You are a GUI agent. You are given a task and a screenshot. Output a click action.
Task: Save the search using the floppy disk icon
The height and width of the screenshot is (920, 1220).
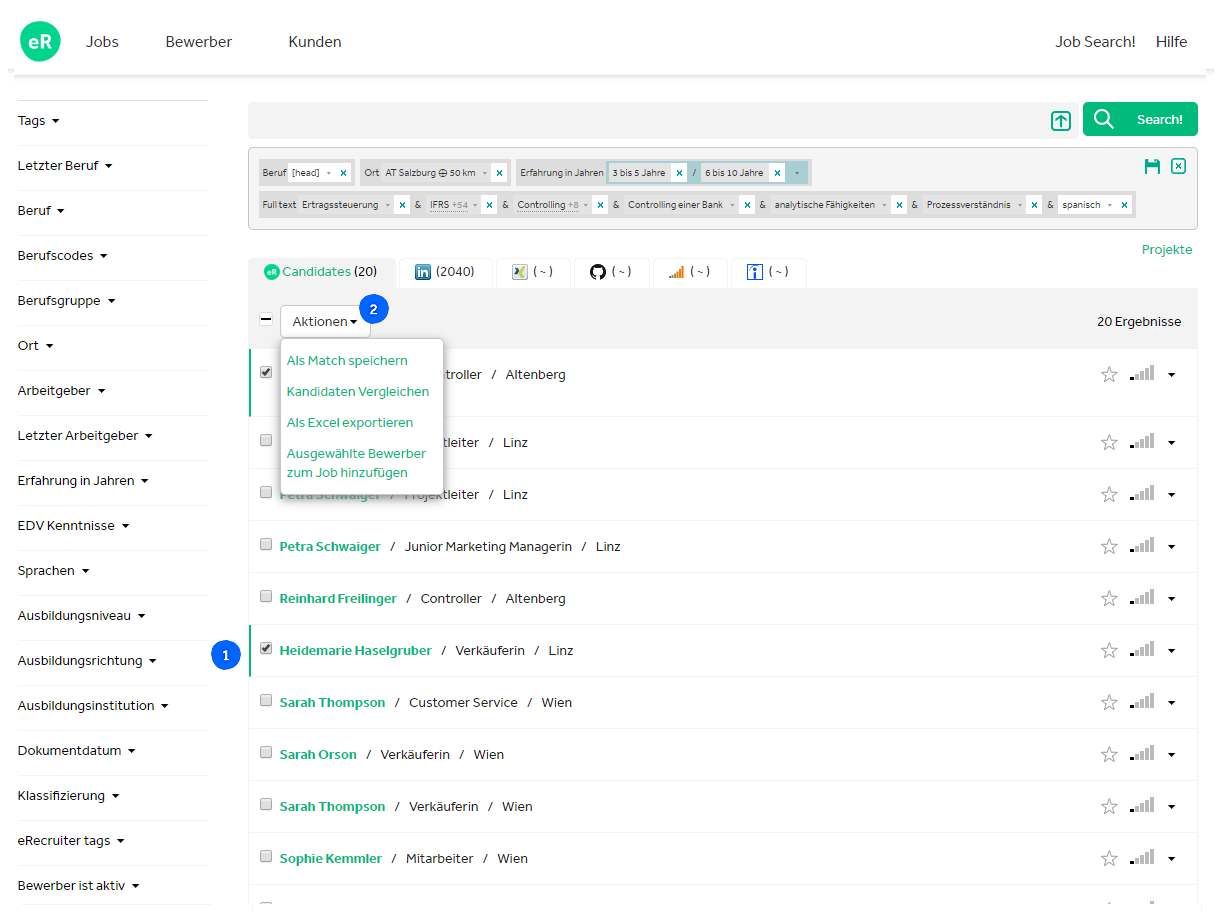coord(1152,166)
